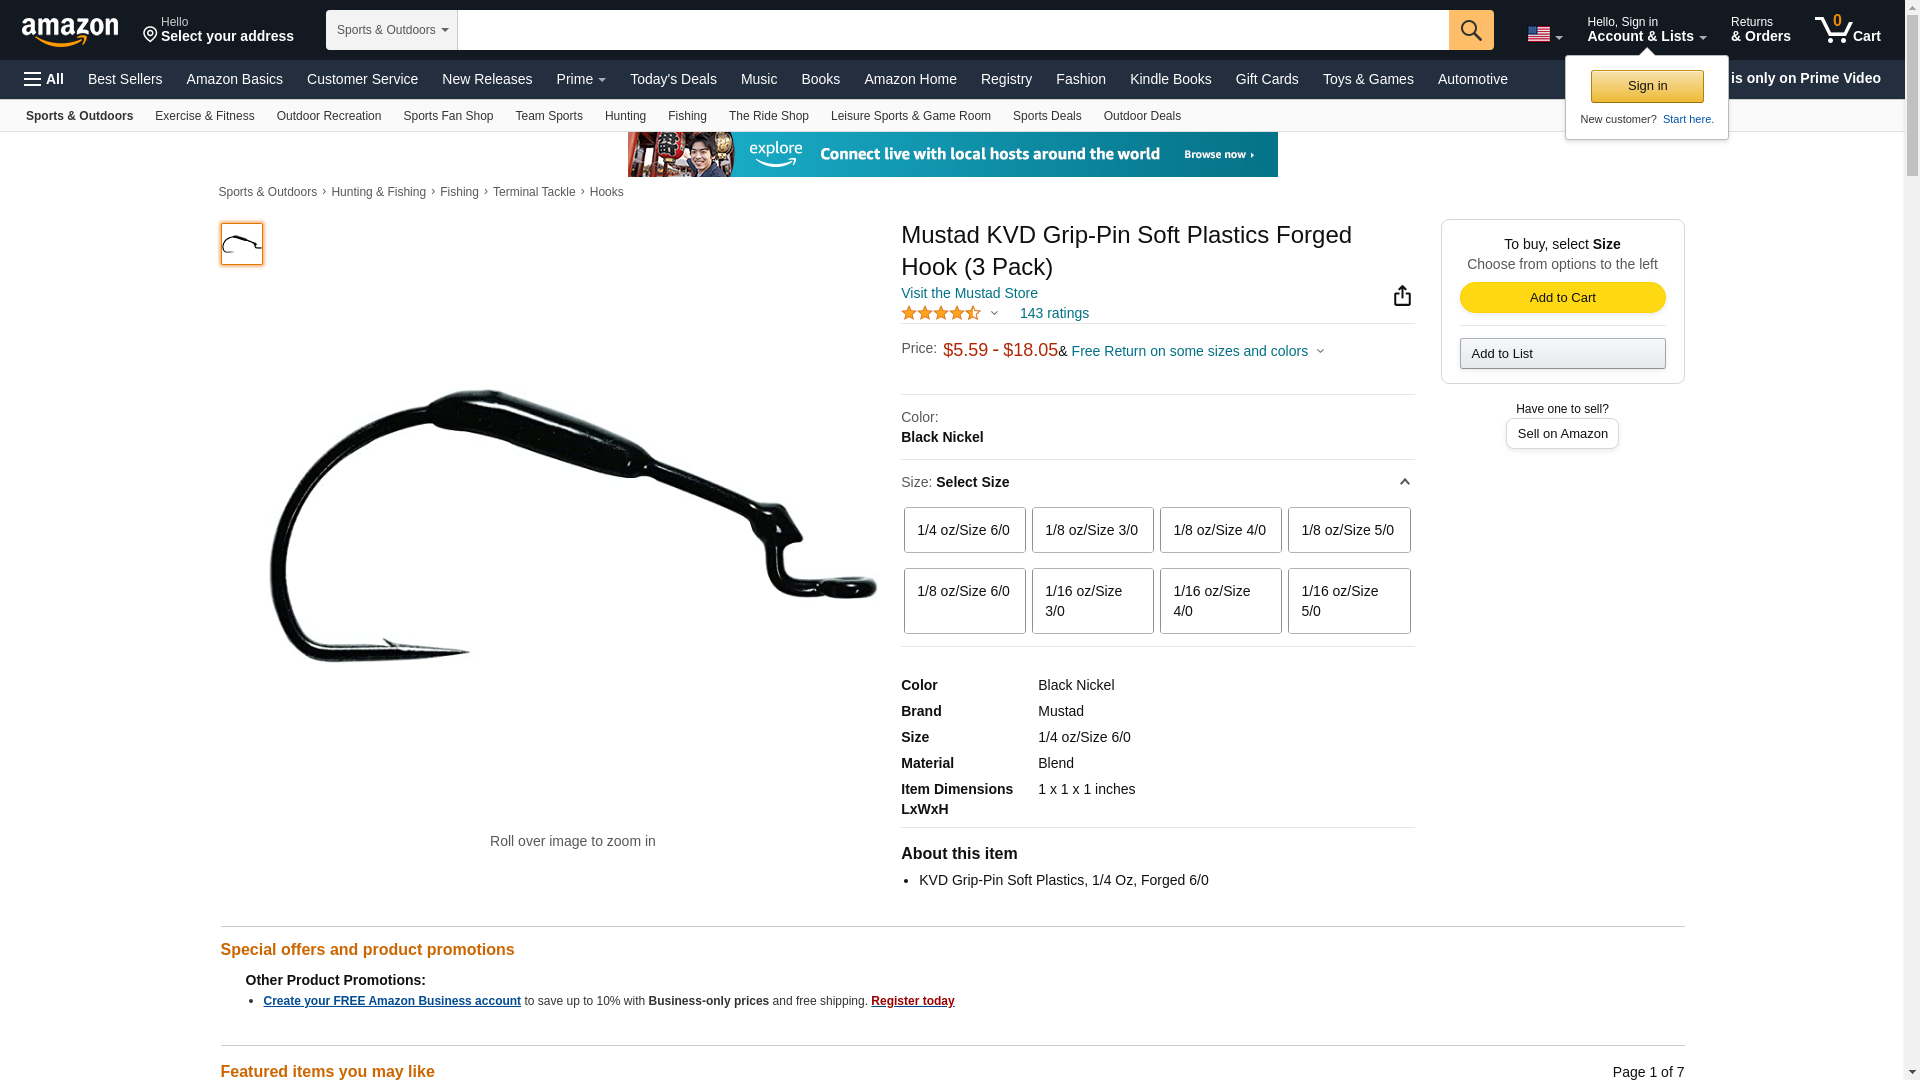Select size 1/4 oz/Size 6/0
This screenshot has height=1080, width=1920.
pos(964,530)
